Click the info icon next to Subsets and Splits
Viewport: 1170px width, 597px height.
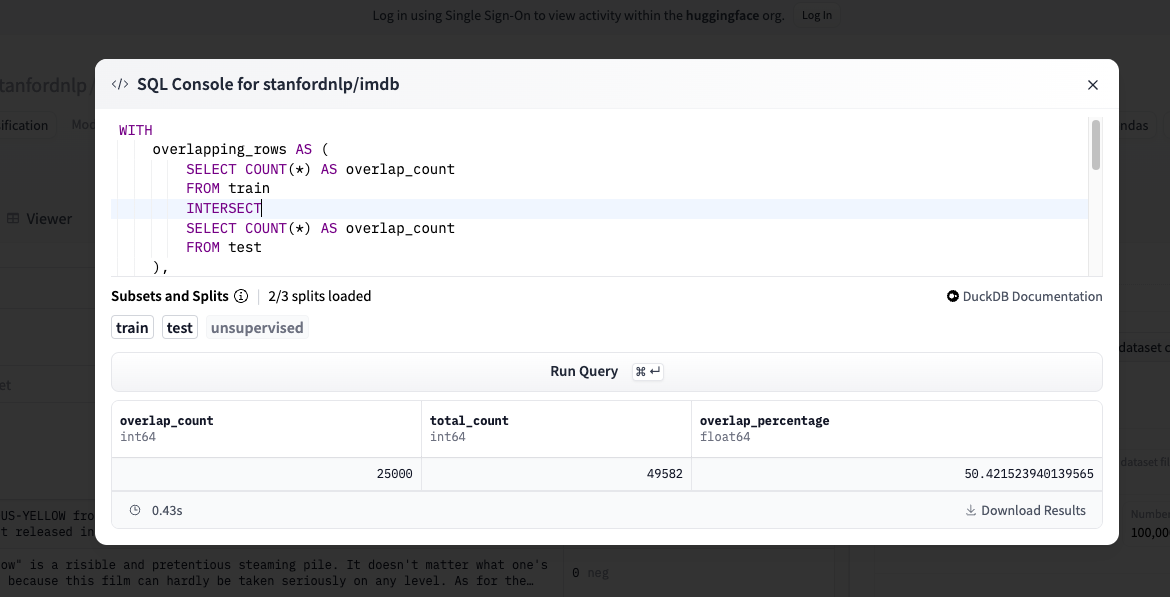point(241,297)
